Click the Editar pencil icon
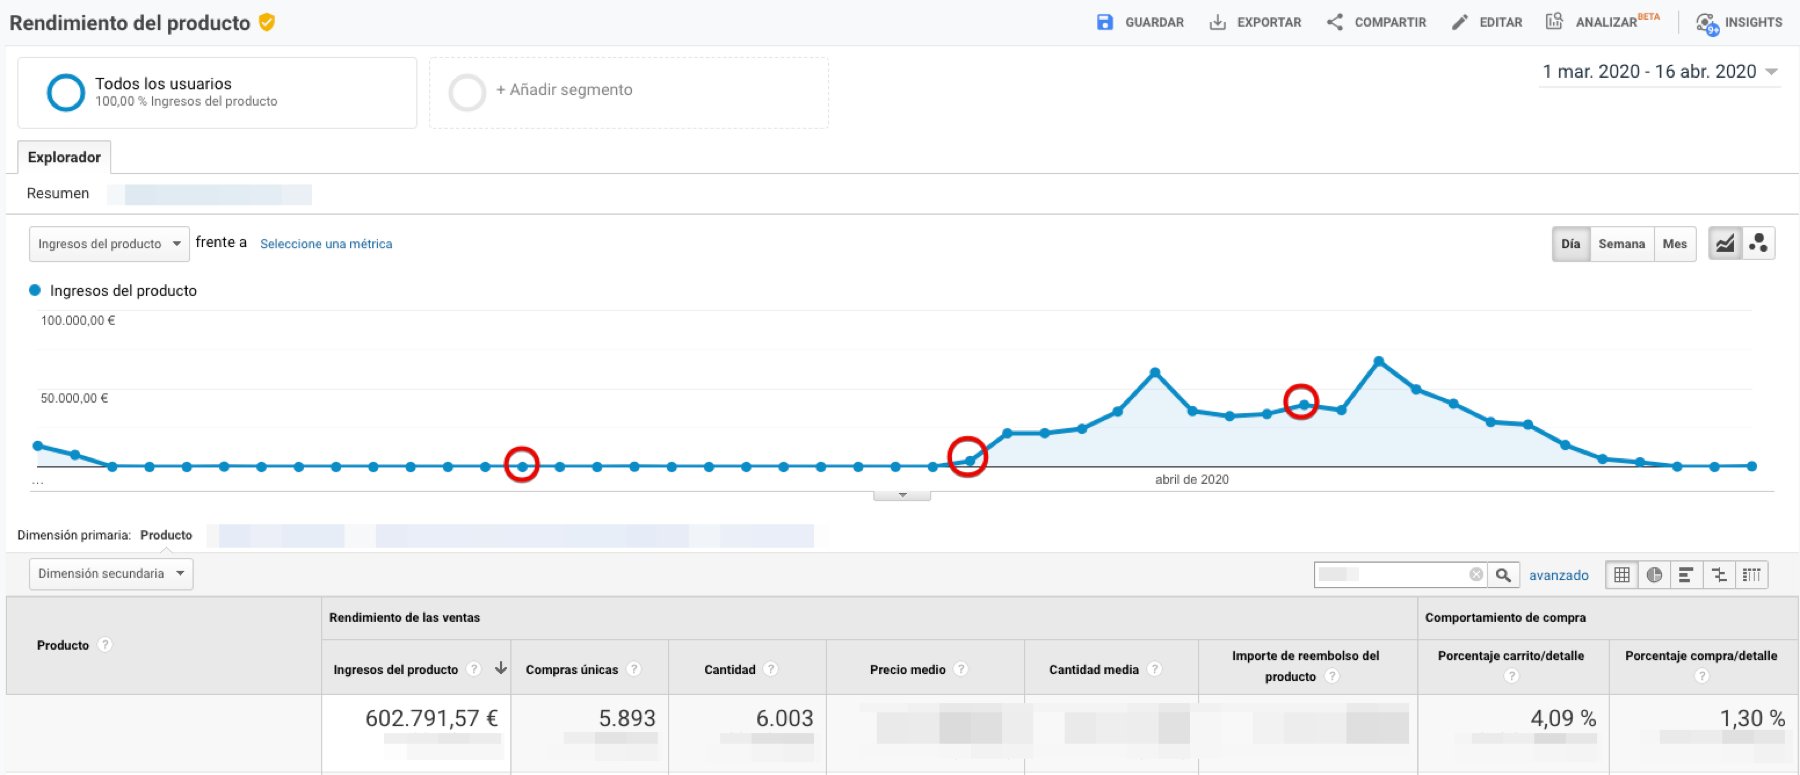The width and height of the screenshot is (1800, 775). pos(1460,22)
